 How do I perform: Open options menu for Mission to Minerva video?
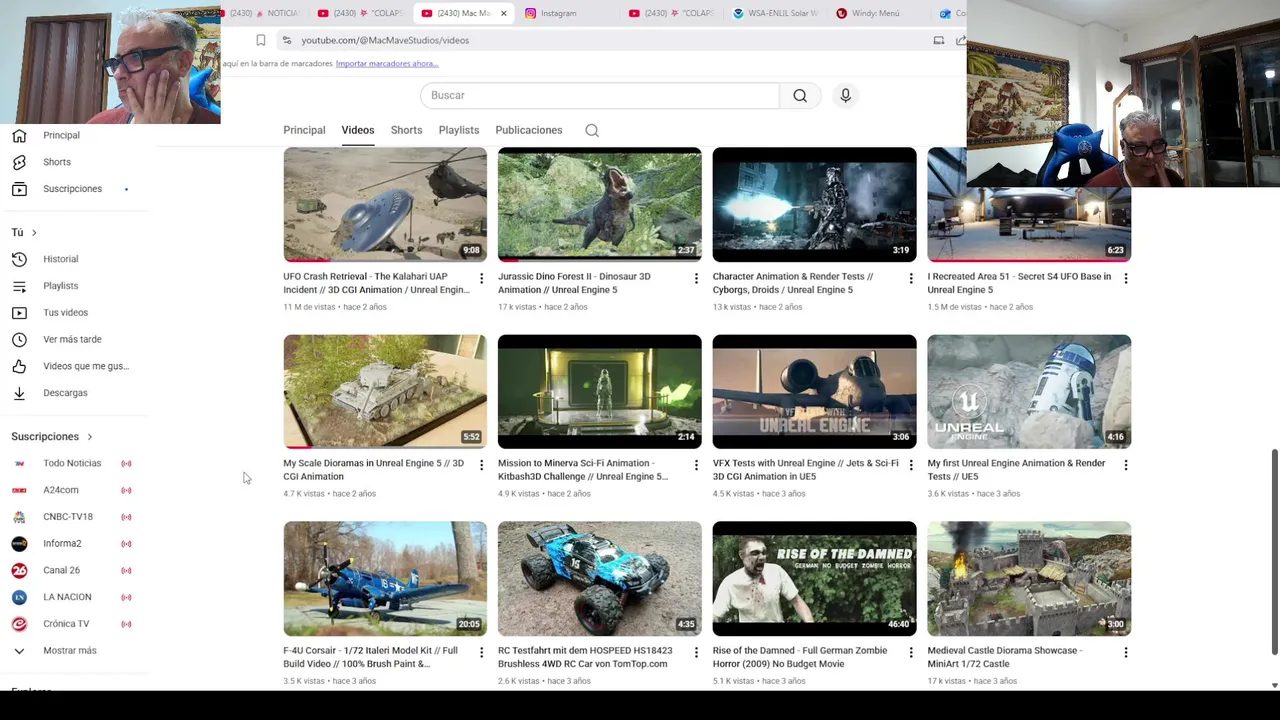click(x=696, y=465)
